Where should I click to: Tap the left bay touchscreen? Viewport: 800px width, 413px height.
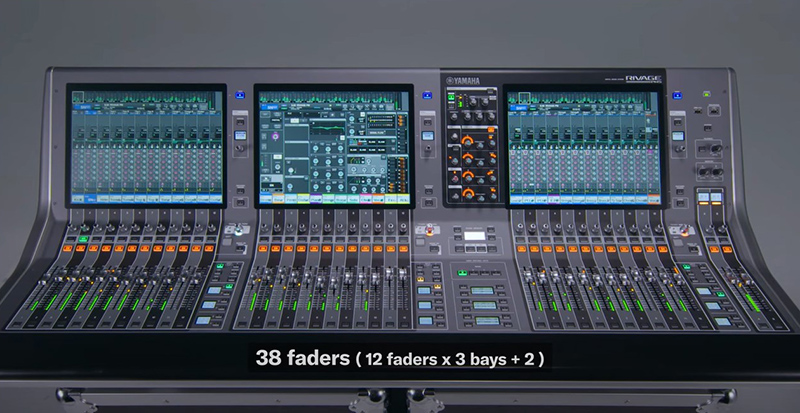[x=146, y=147]
